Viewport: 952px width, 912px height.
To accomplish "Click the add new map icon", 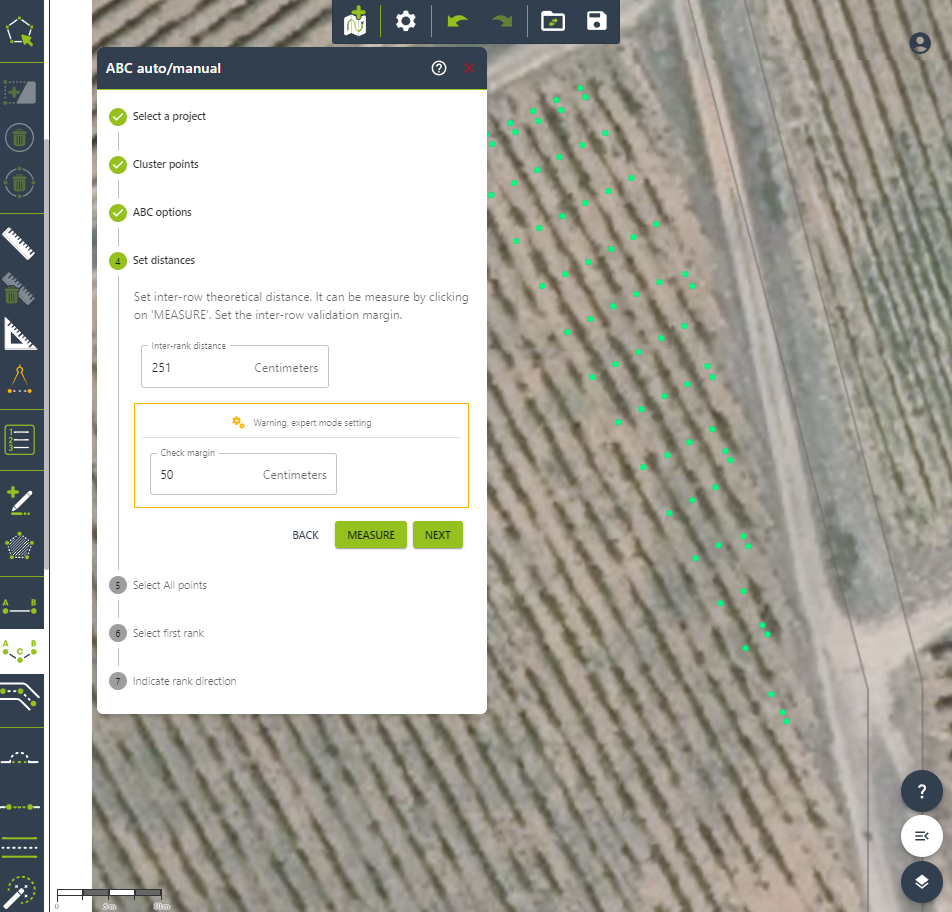I will pyautogui.click(x=355, y=21).
